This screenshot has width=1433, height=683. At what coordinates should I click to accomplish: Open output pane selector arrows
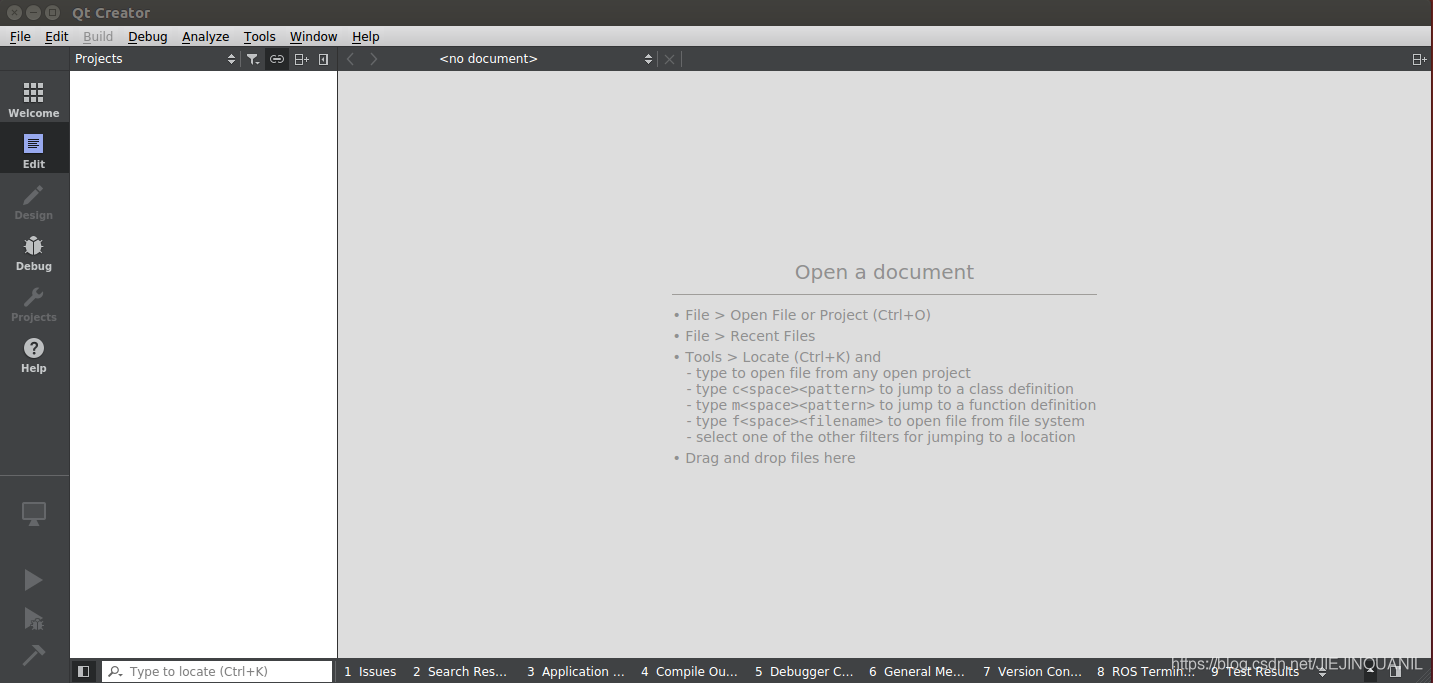(1323, 672)
